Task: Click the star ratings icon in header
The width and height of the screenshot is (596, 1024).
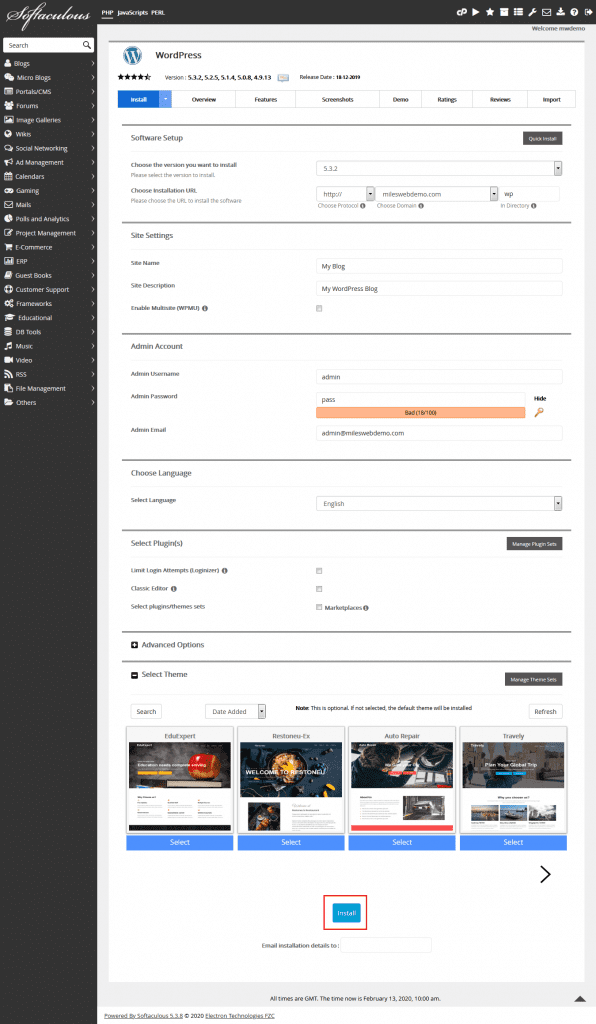Action: pos(490,12)
